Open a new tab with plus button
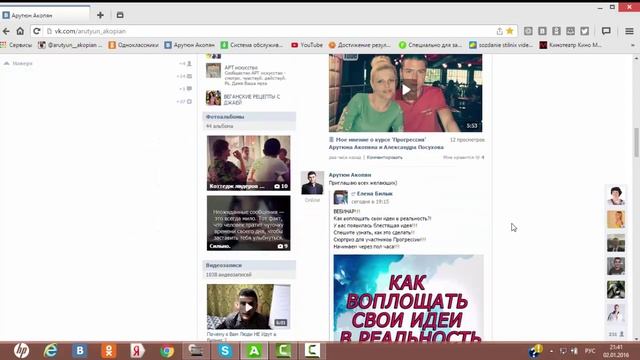This screenshot has height=360, width=640. tap(100, 15)
